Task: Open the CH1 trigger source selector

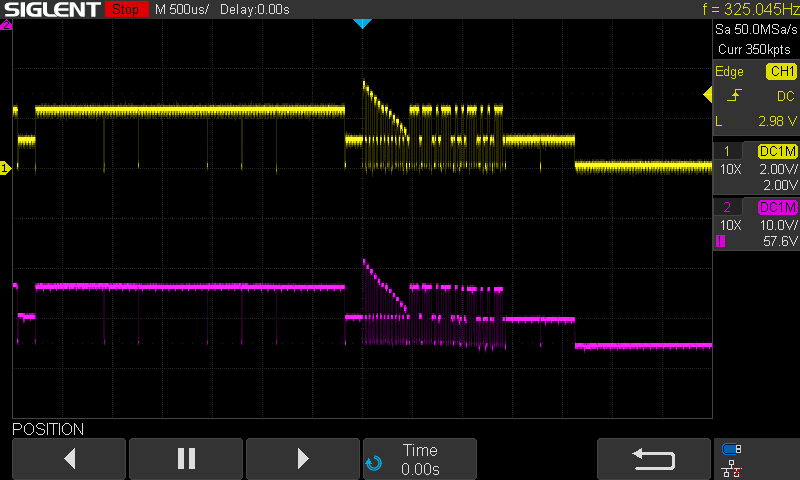Action: pos(781,72)
